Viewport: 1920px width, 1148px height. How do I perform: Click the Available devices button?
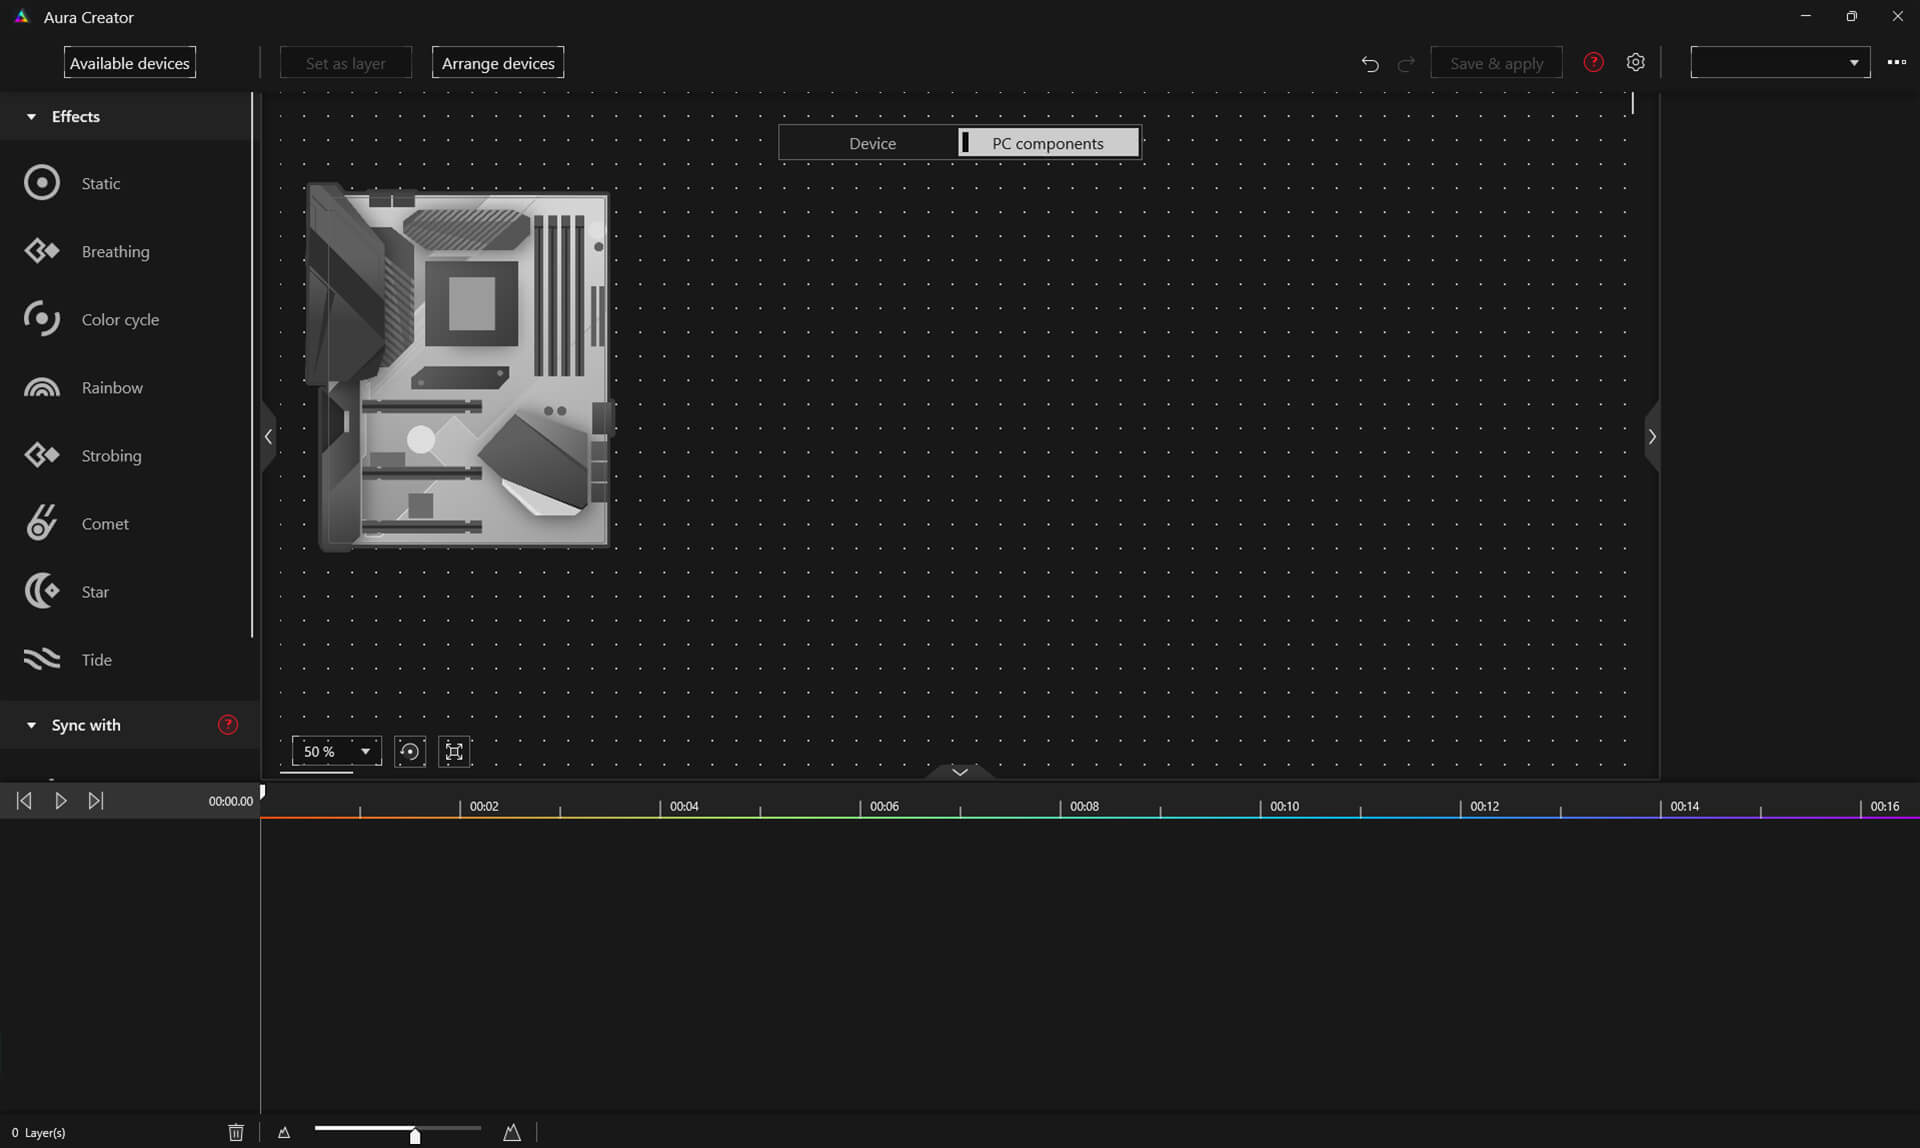(128, 63)
